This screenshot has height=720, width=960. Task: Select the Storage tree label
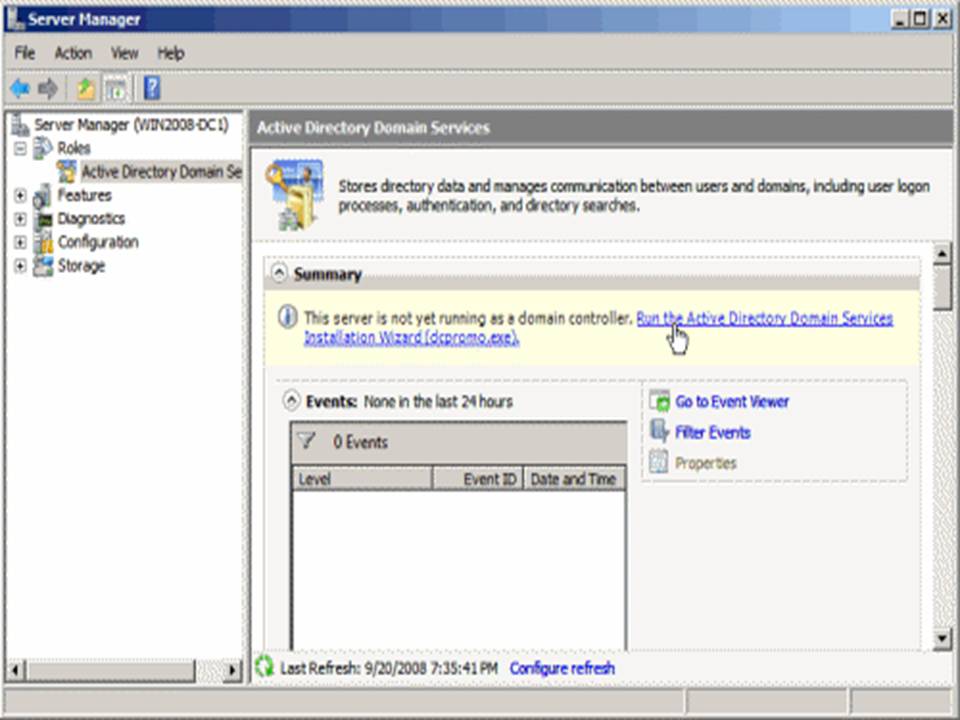[81, 266]
